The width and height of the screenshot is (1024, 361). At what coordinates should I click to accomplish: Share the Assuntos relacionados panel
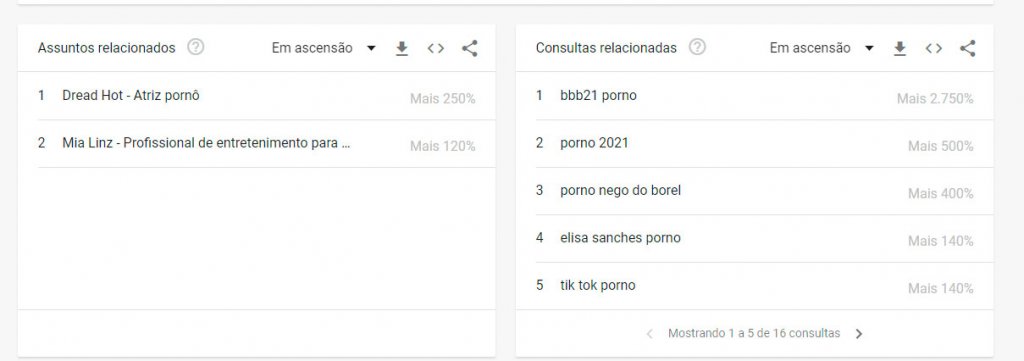pyautogui.click(x=470, y=48)
